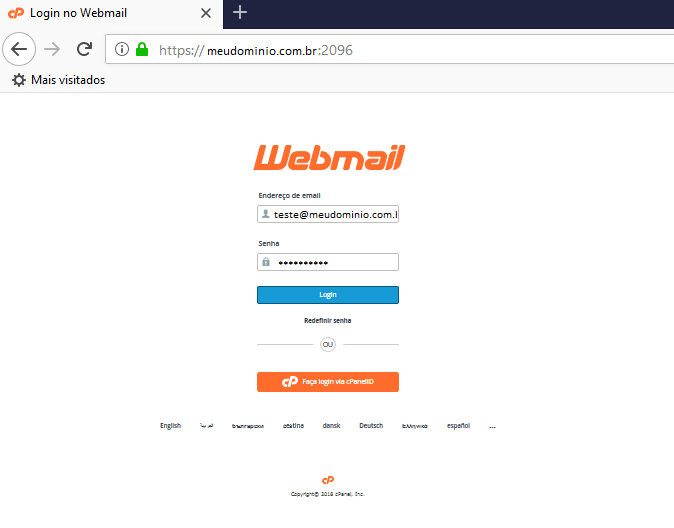Click the forward navigation arrow
674x528 pixels.
[52, 49]
